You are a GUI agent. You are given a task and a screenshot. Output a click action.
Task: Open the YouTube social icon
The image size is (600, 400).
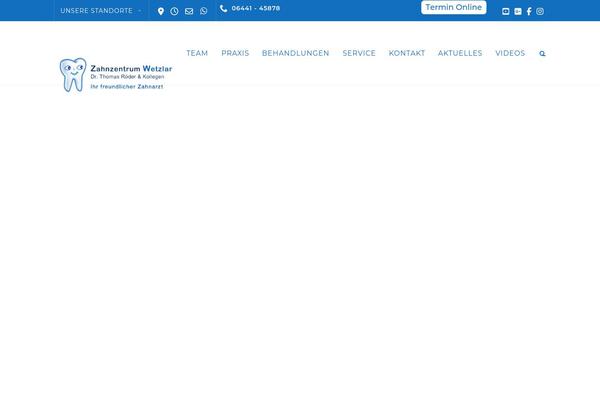tap(505, 11)
